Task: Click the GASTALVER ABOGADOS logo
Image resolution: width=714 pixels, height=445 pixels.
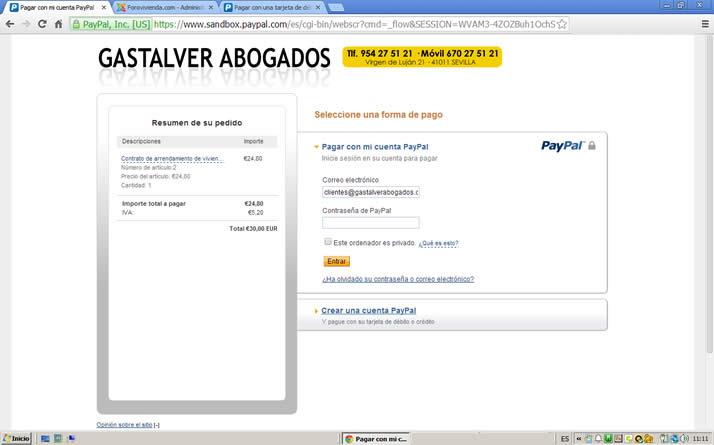Action: pyautogui.click(x=214, y=58)
